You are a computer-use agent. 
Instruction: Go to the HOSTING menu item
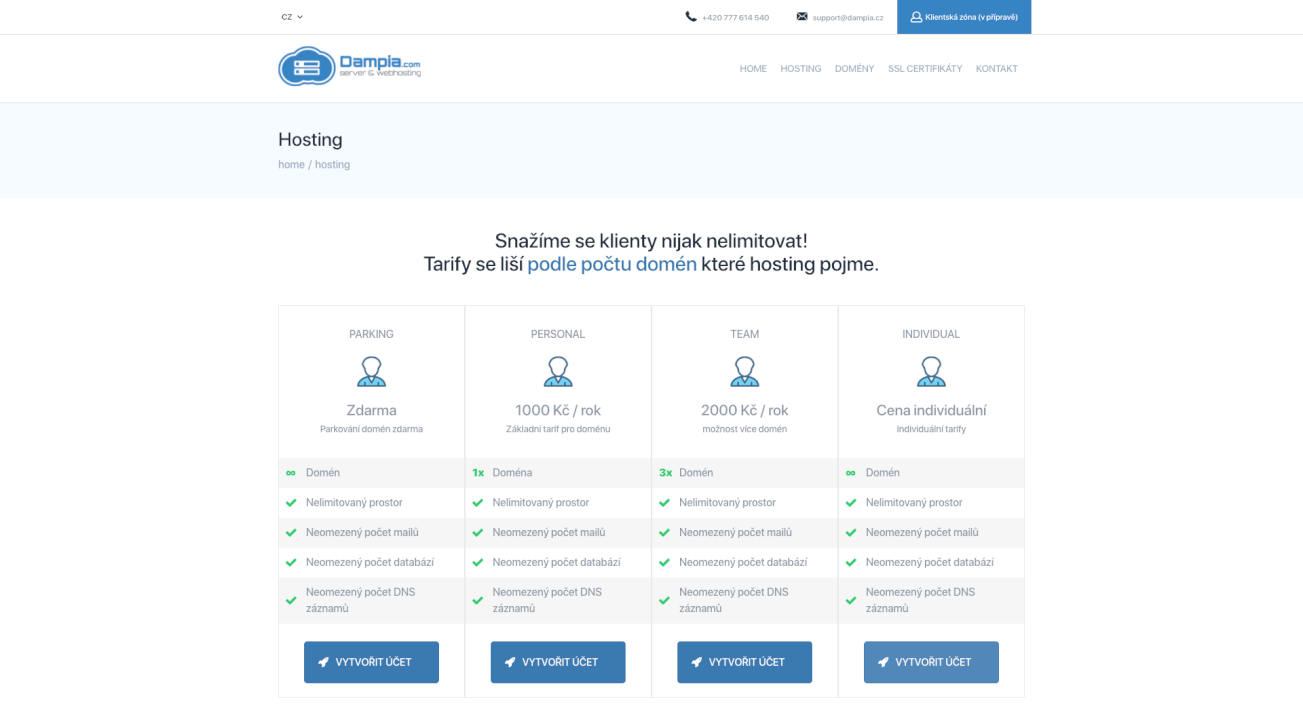pos(800,69)
